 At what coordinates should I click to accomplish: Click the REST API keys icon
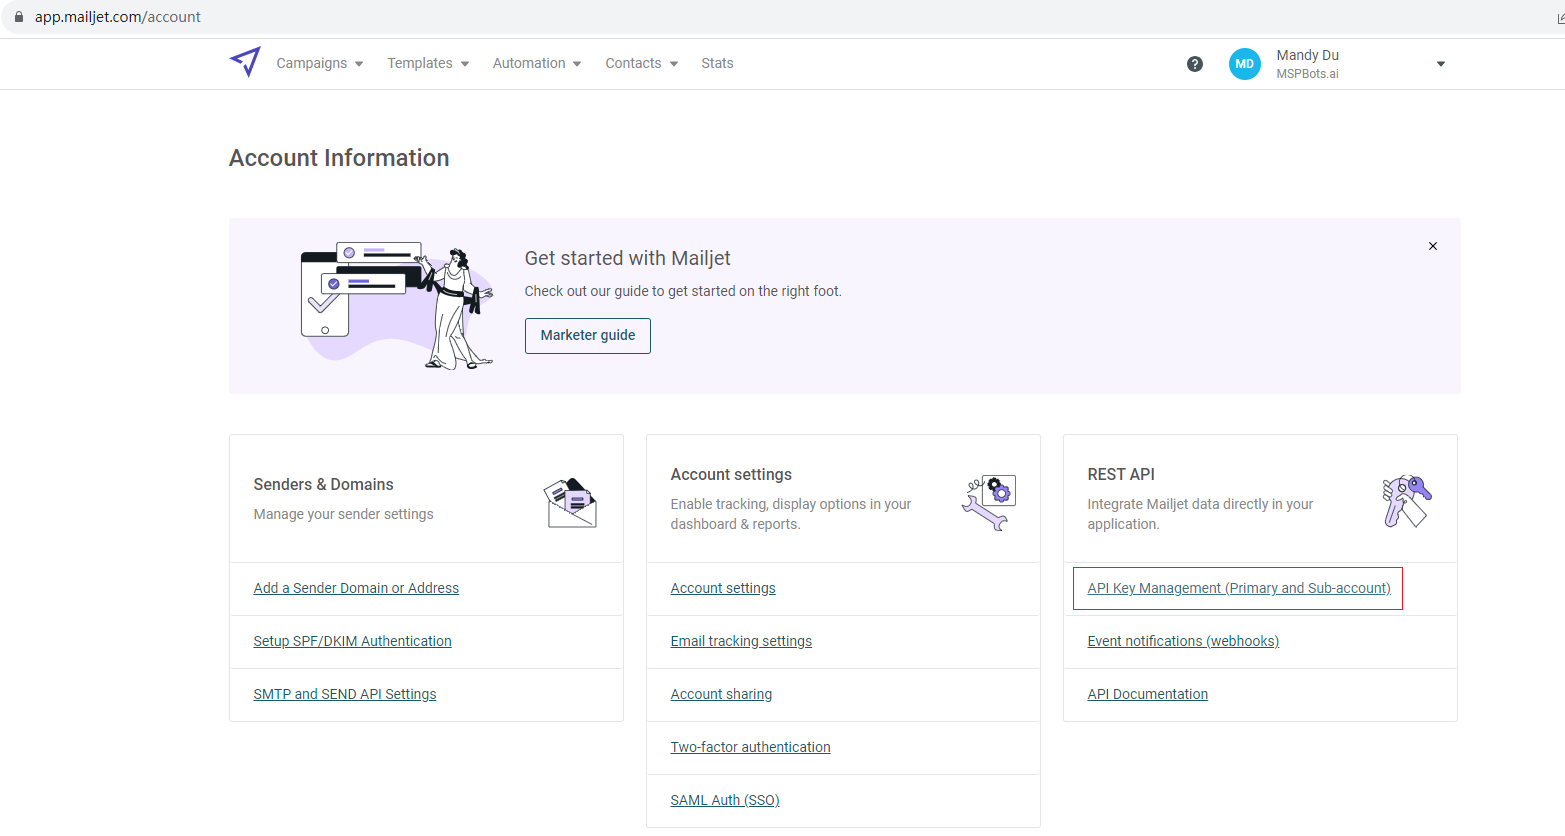coord(1406,500)
